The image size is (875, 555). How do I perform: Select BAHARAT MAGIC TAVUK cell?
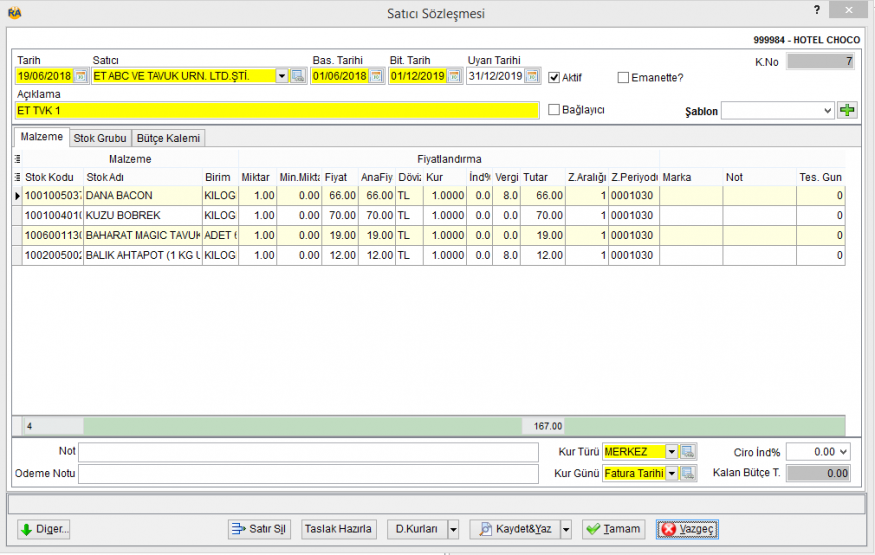click(x=142, y=235)
